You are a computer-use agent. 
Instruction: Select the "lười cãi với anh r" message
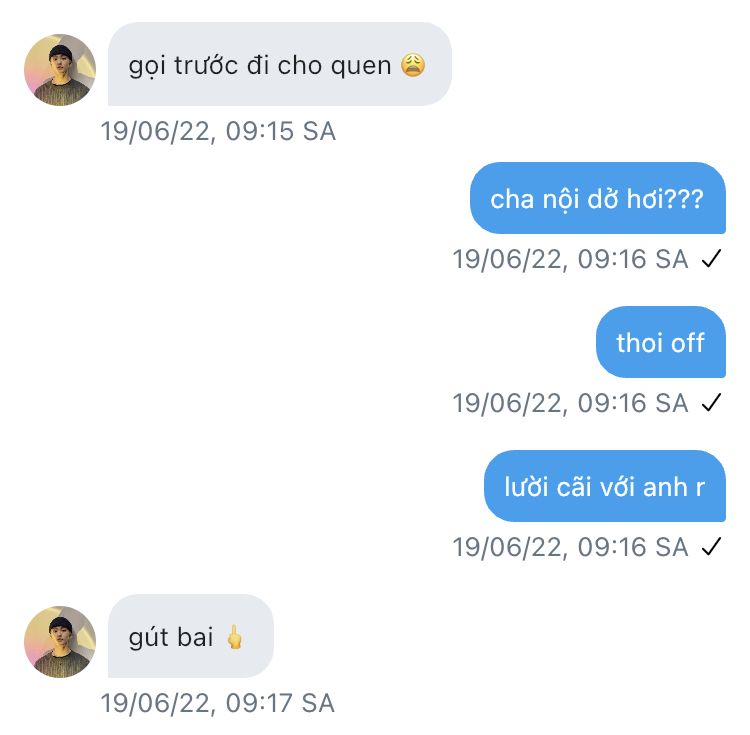tap(604, 487)
